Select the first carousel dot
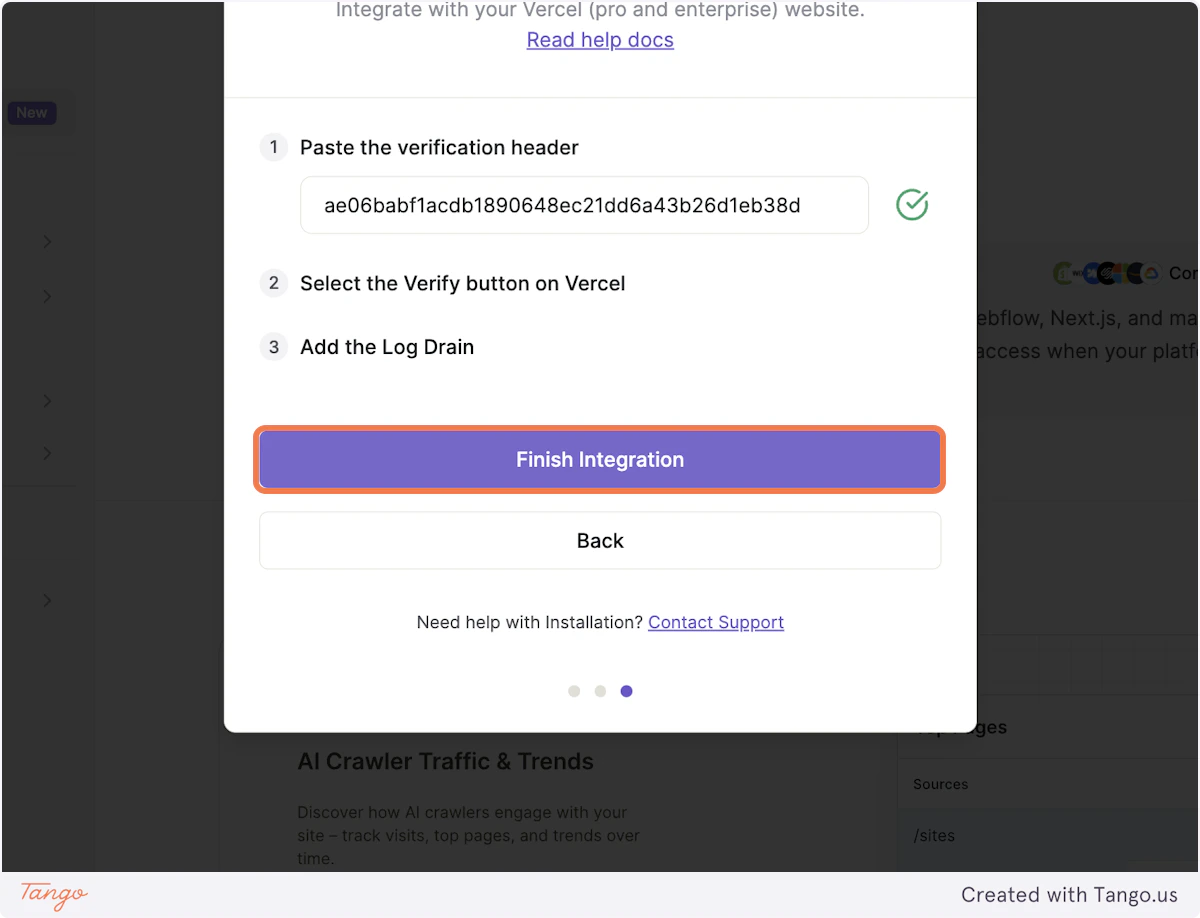Viewport: 1200px width, 918px height. pos(574,691)
